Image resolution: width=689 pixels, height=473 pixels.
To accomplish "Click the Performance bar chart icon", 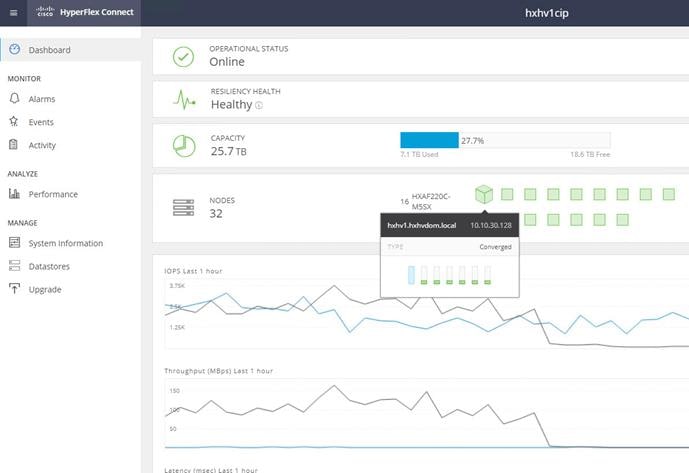I will (15, 193).
